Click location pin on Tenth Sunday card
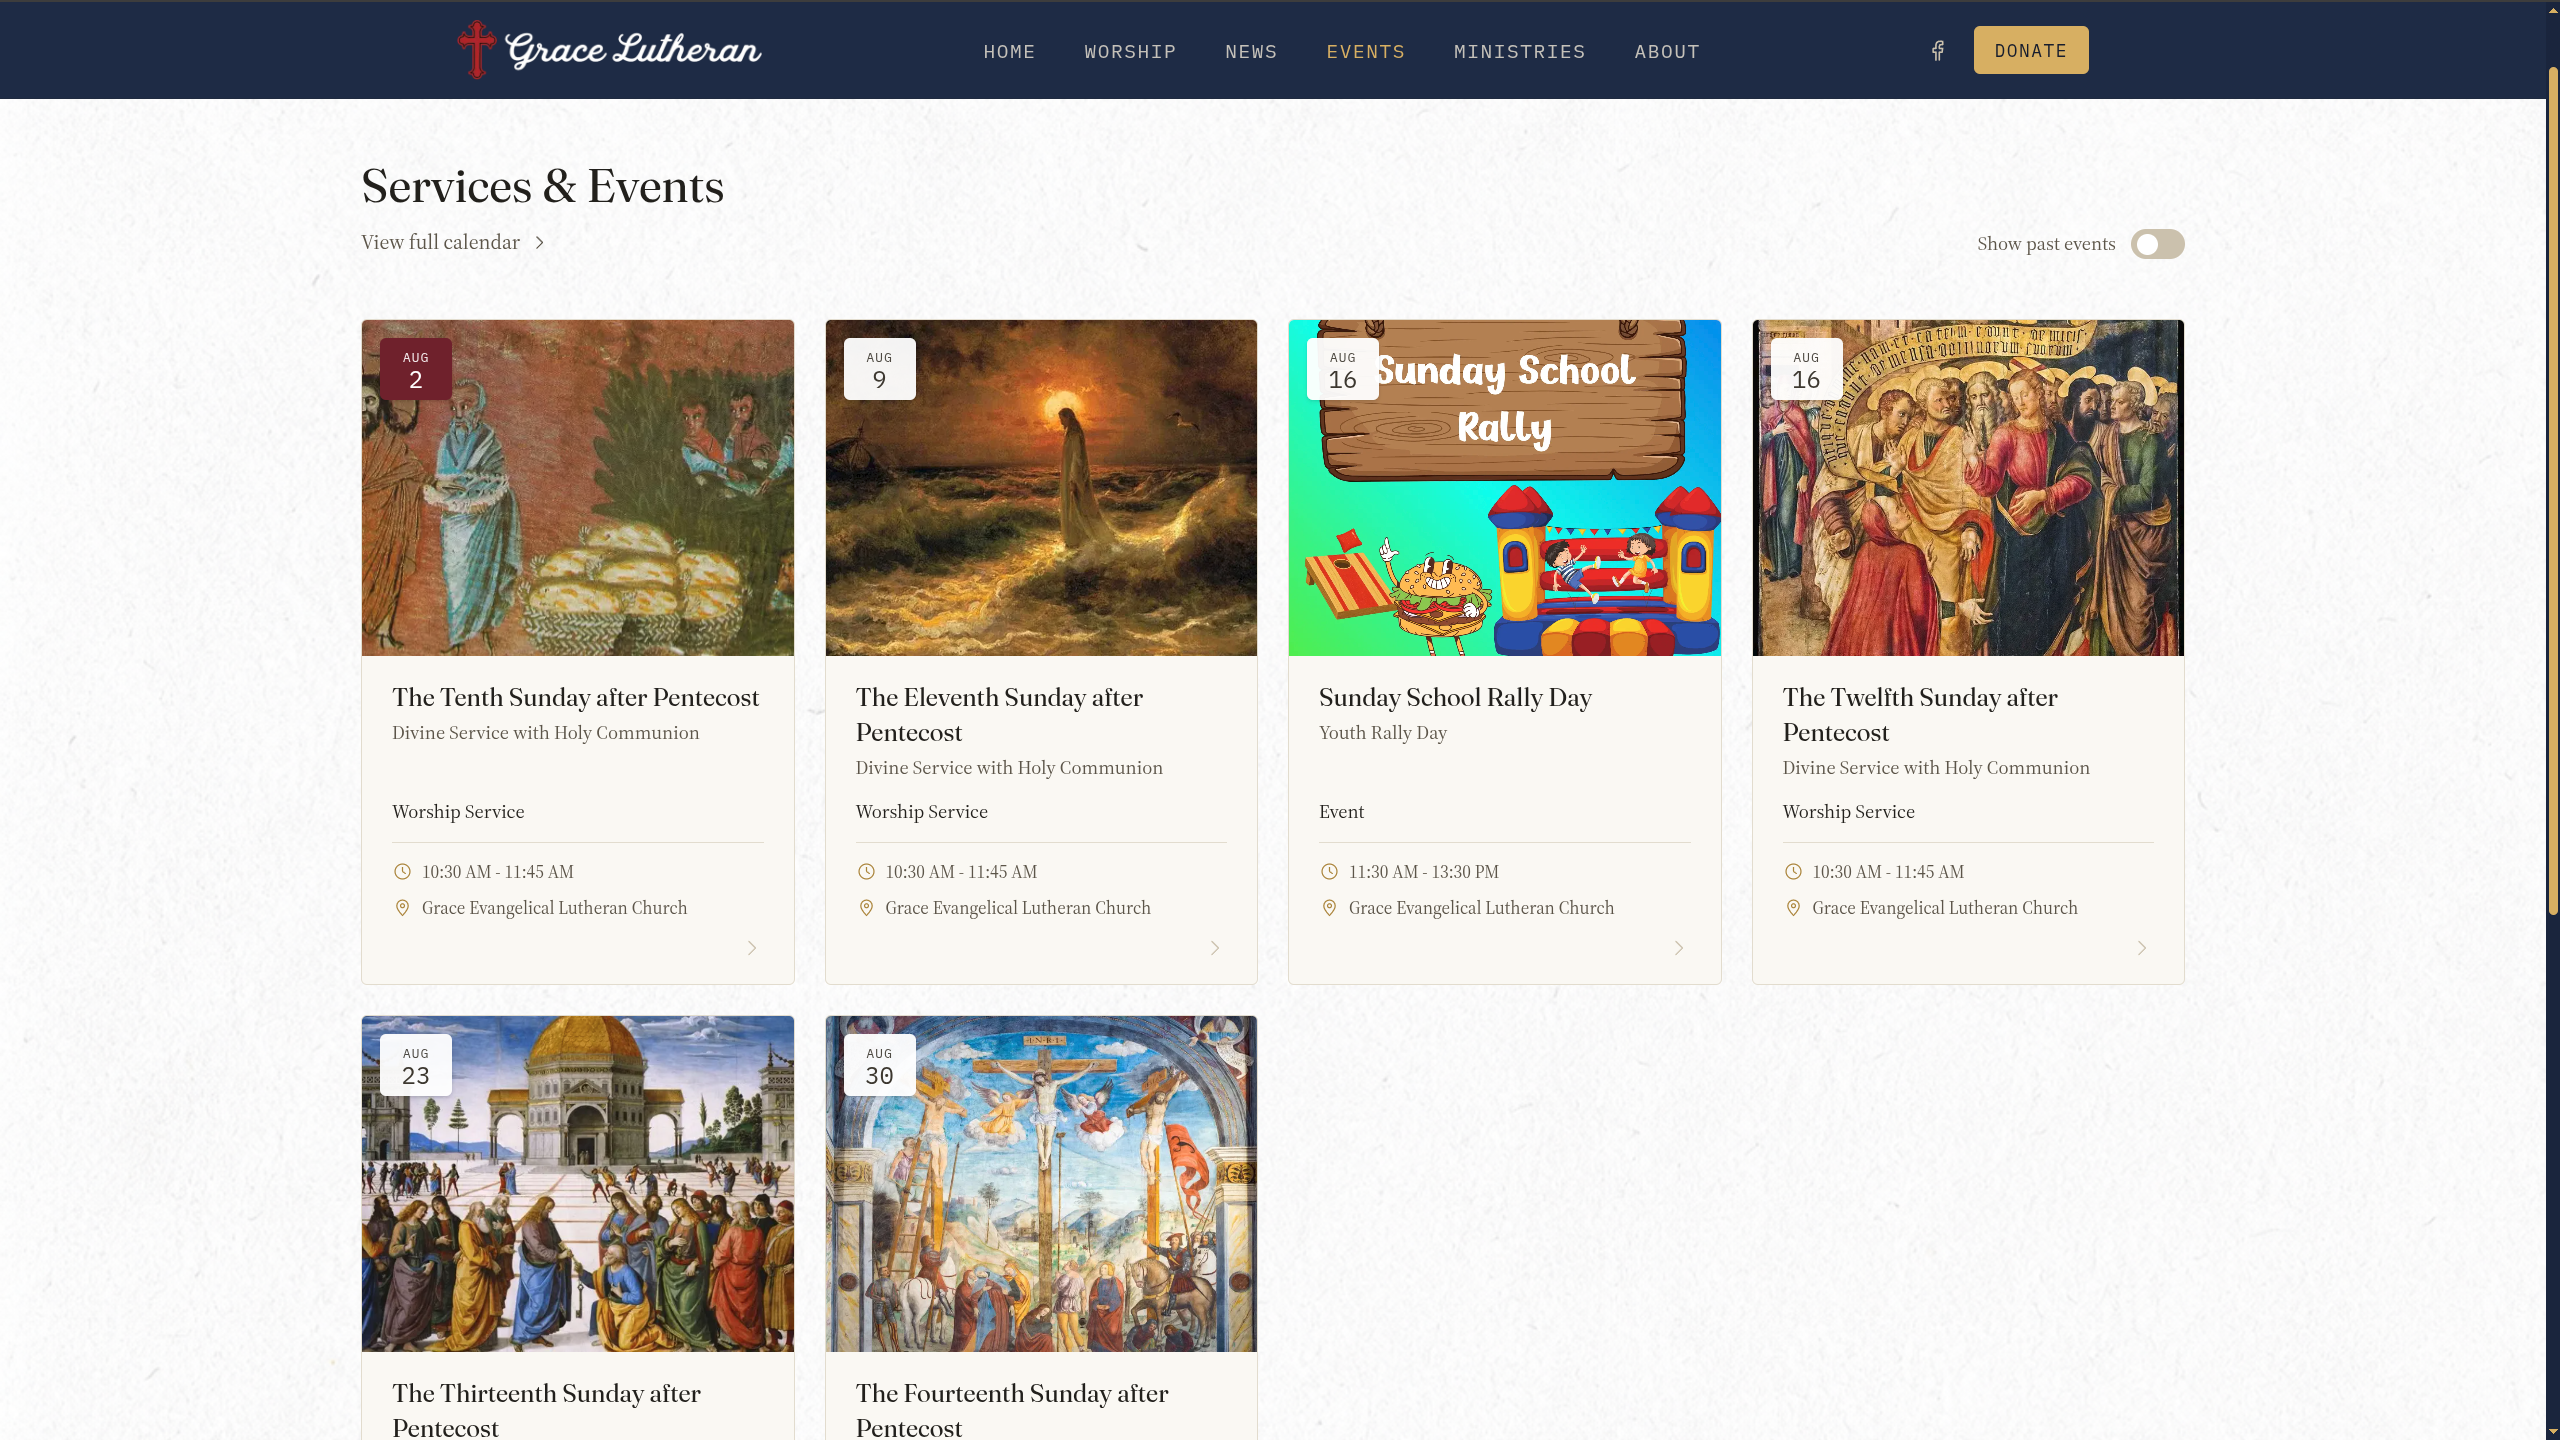Screen dimensions: 2560x1440 [402, 908]
